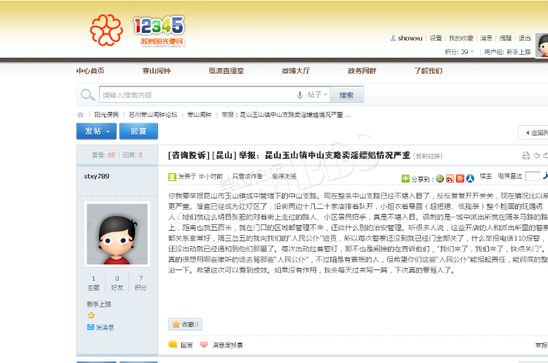Click into the search content field
This screenshot has height=363, width=548.
(197, 95)
